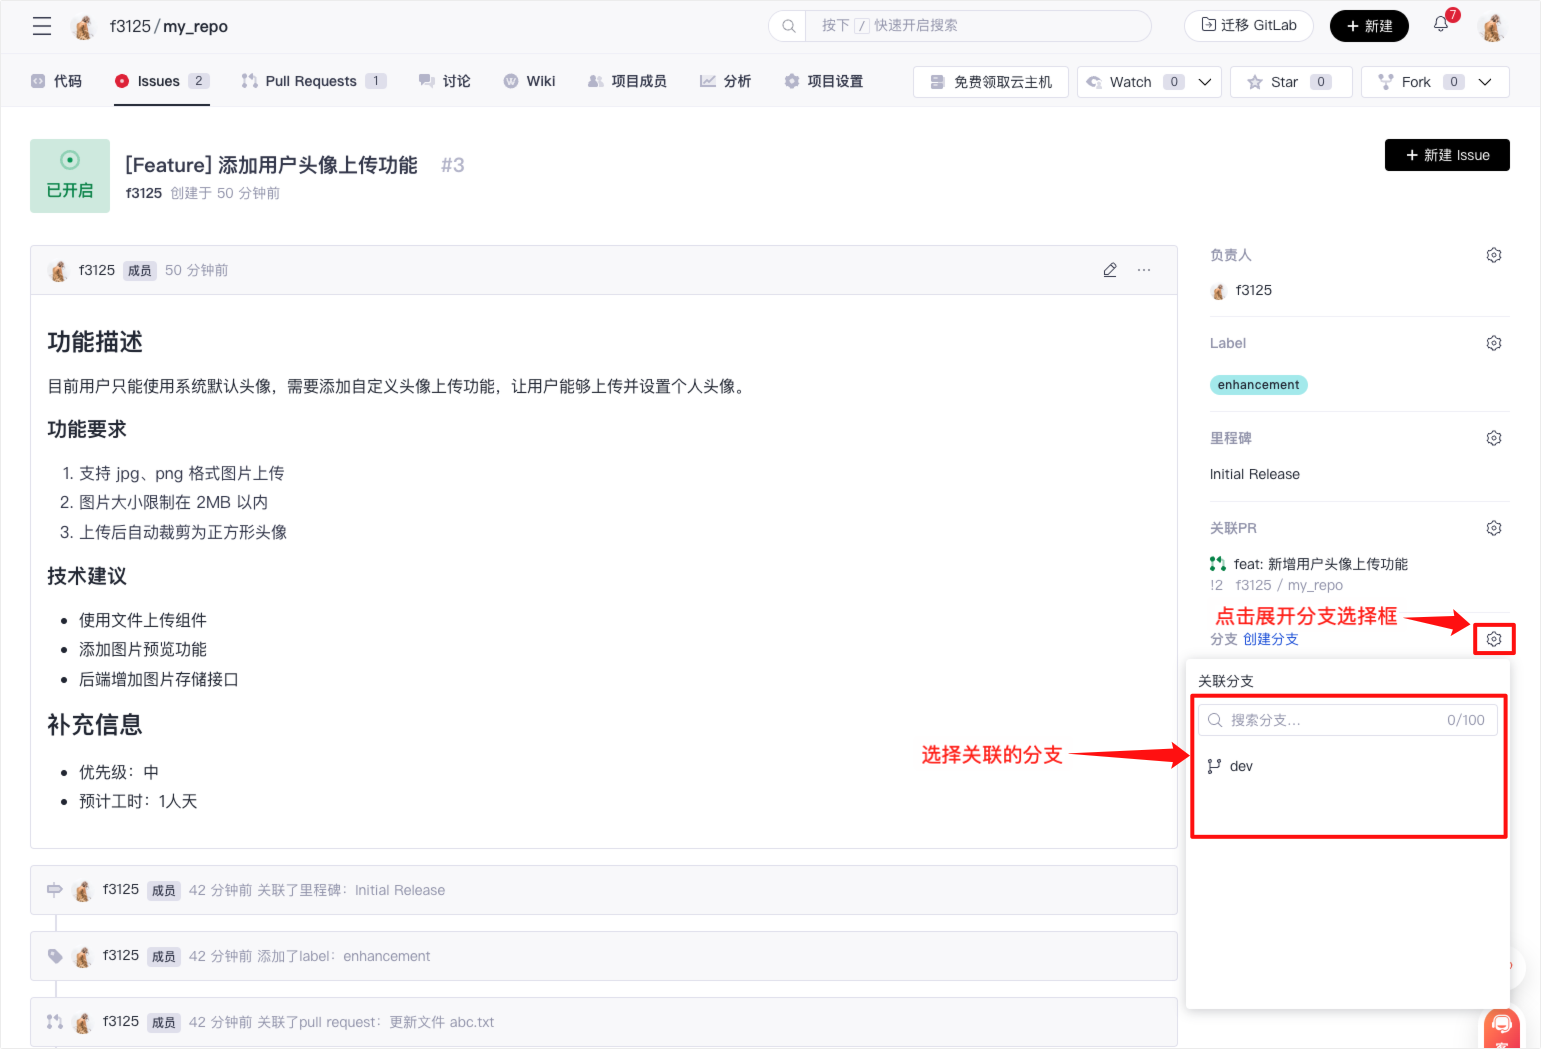Image resolution: width=1541 pixels, height=1049 pixels.
Task: Select the dev branch from list
Action: 1241,766
